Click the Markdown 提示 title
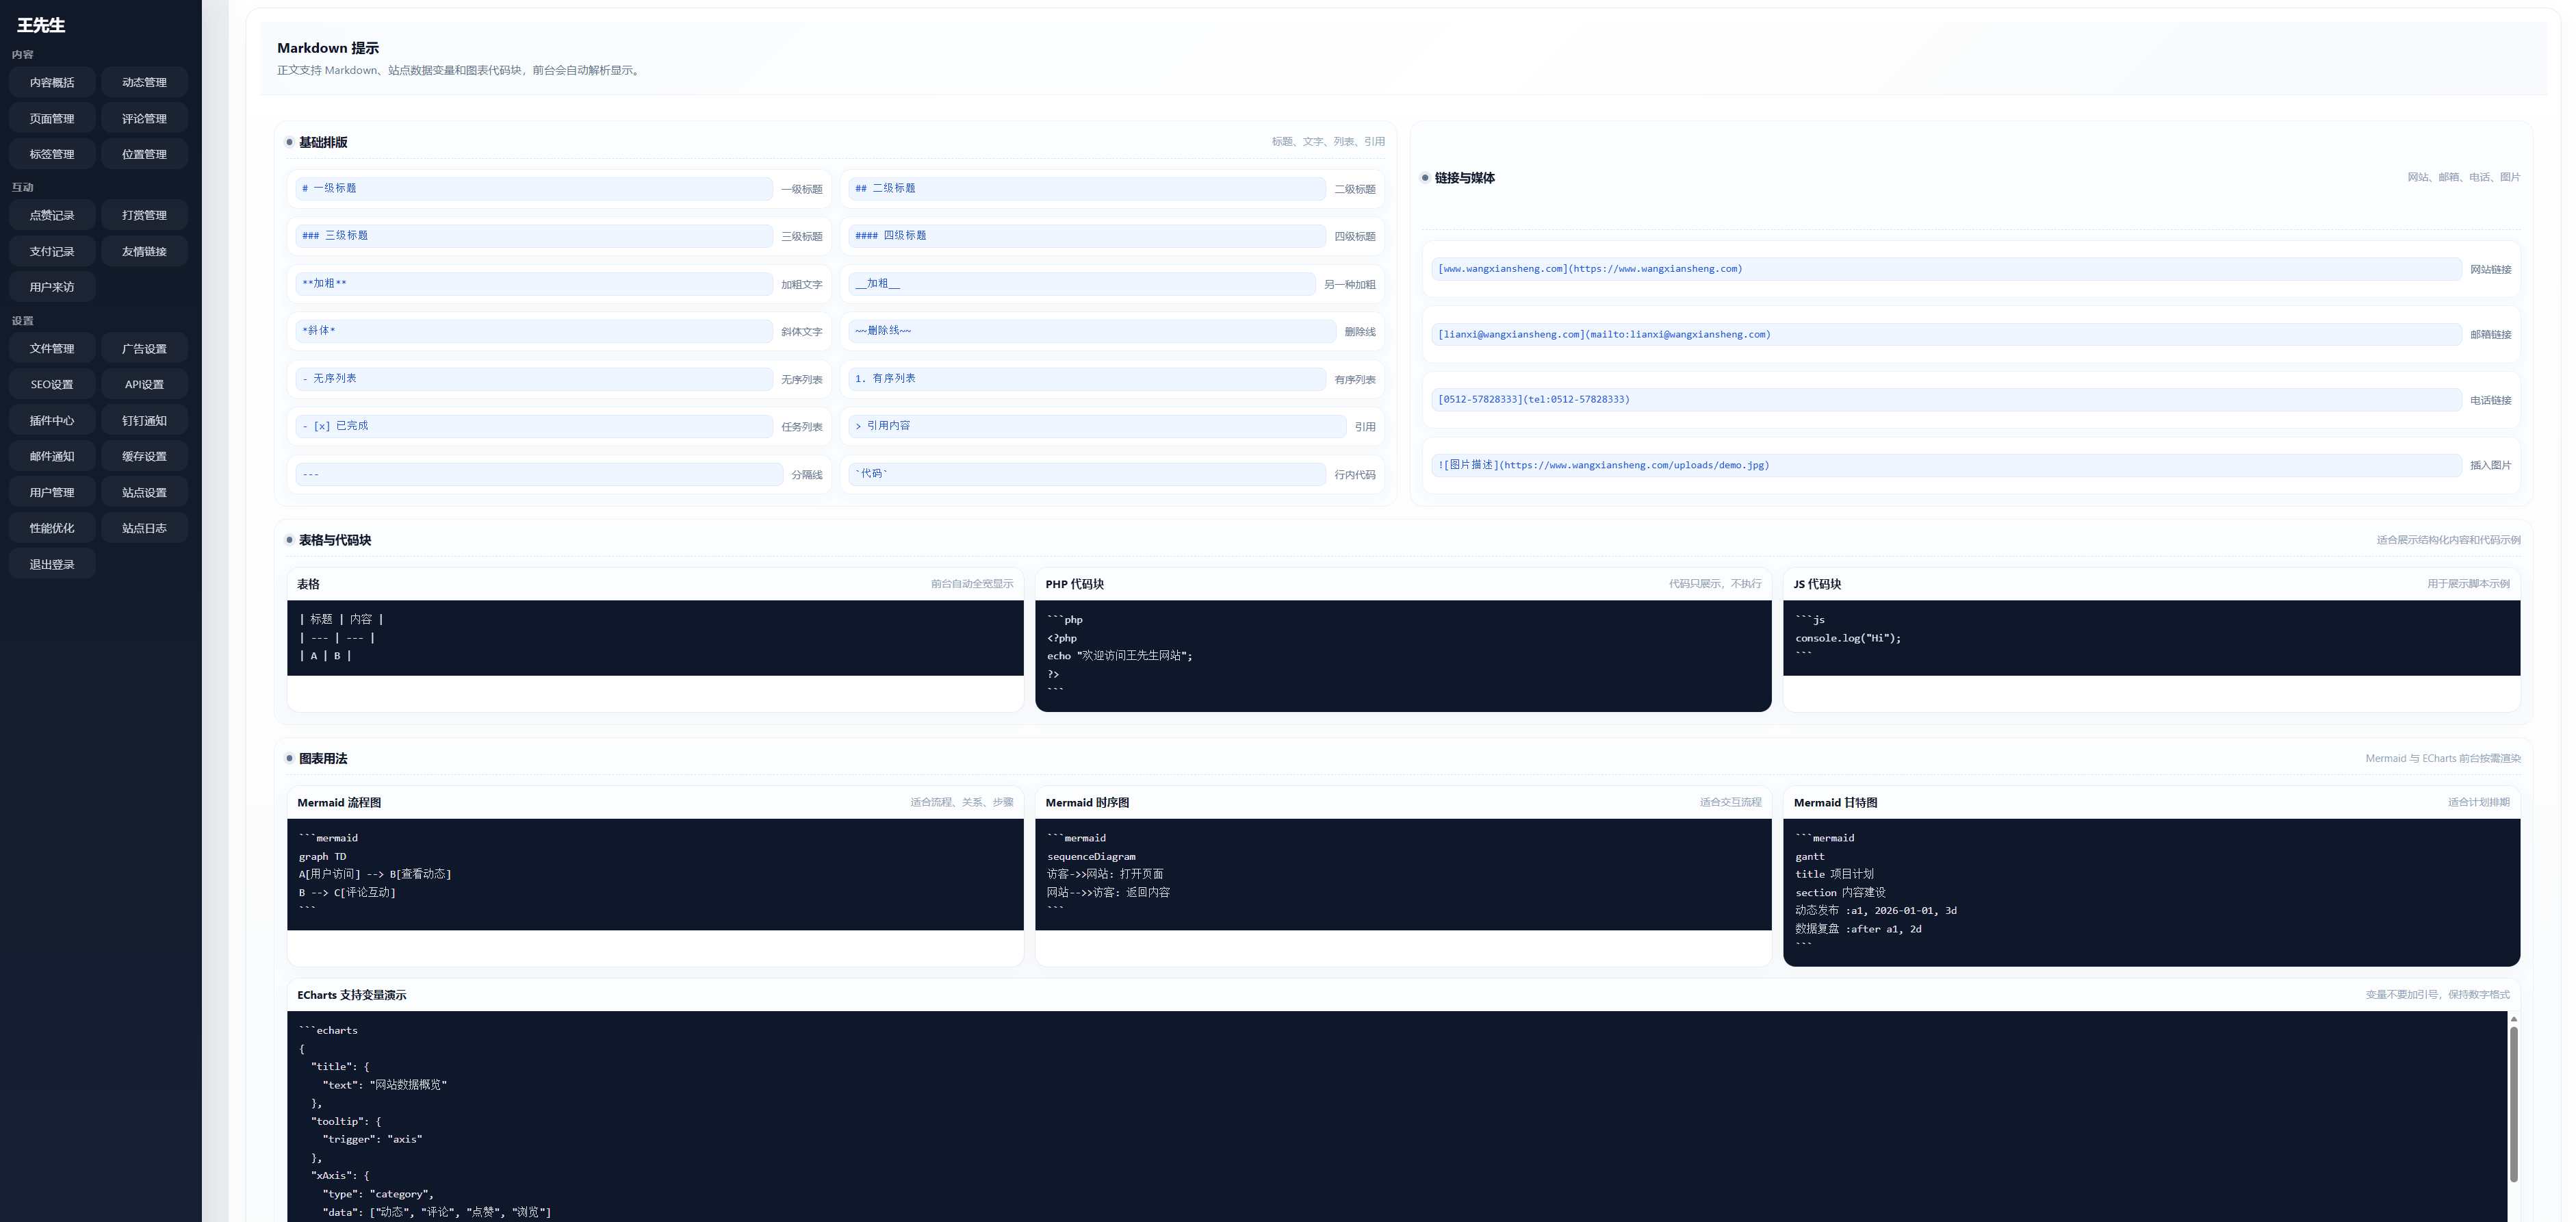The height and width of the screenshot is (1222, 2576). (328, 48)
